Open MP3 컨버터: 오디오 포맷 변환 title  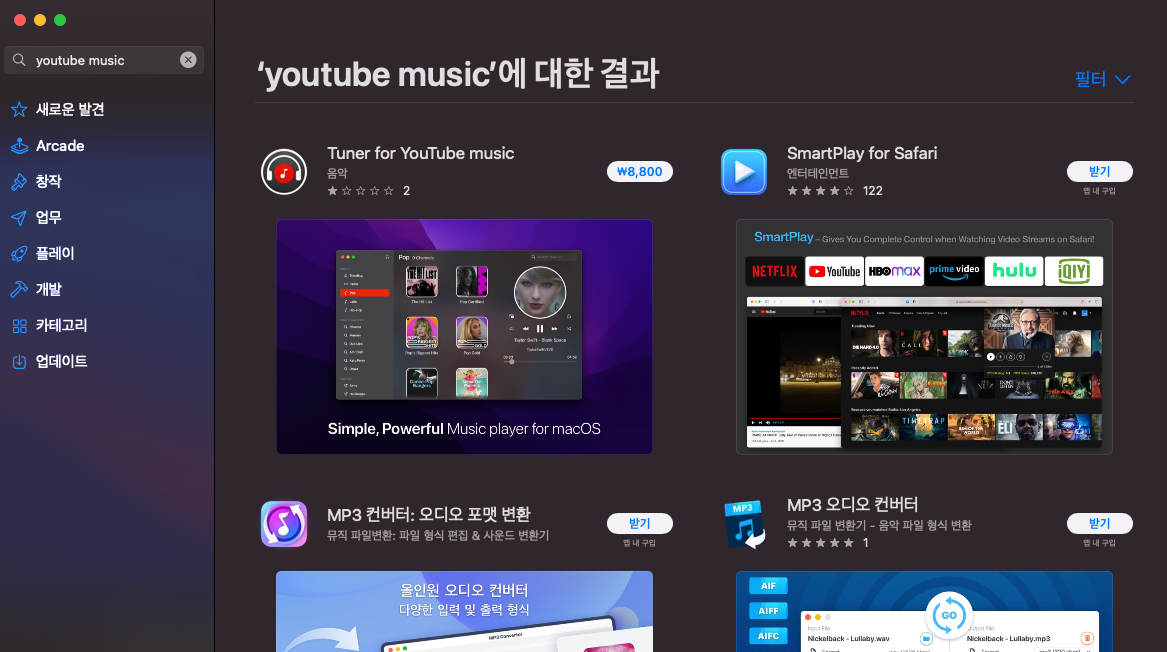429,514
